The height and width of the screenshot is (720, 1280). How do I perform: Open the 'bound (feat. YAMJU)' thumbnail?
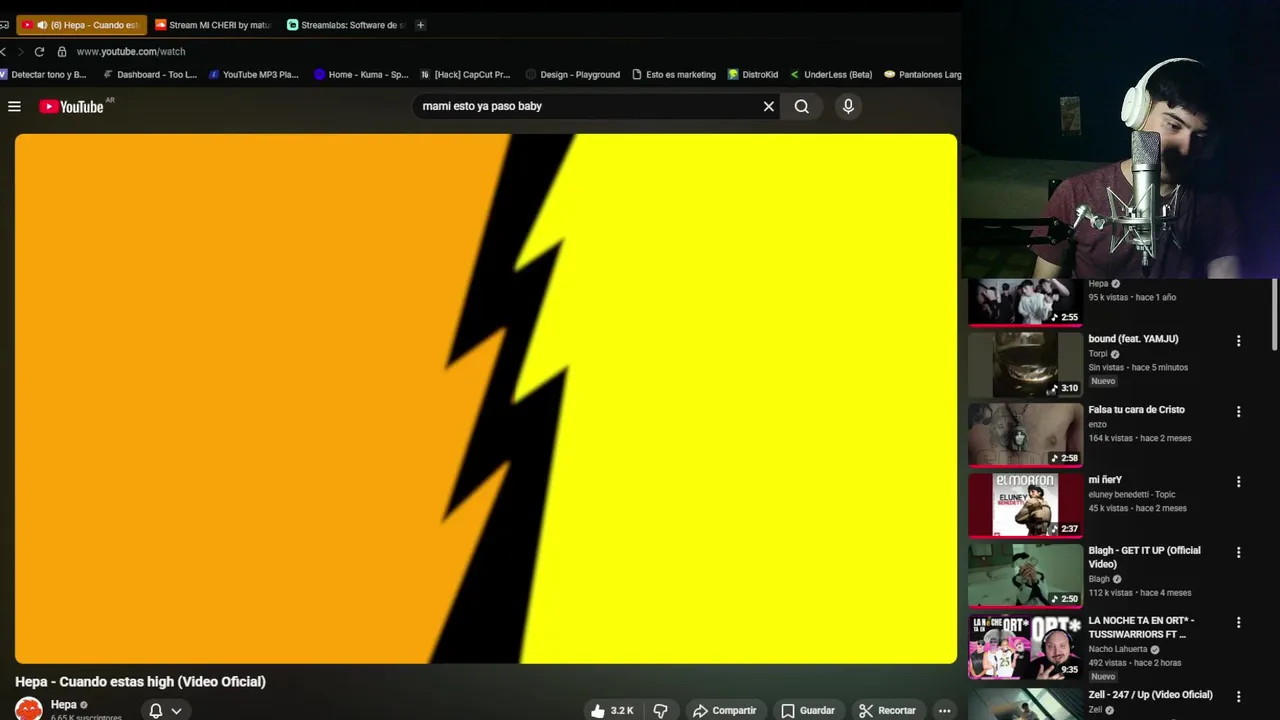[1025, 365]
